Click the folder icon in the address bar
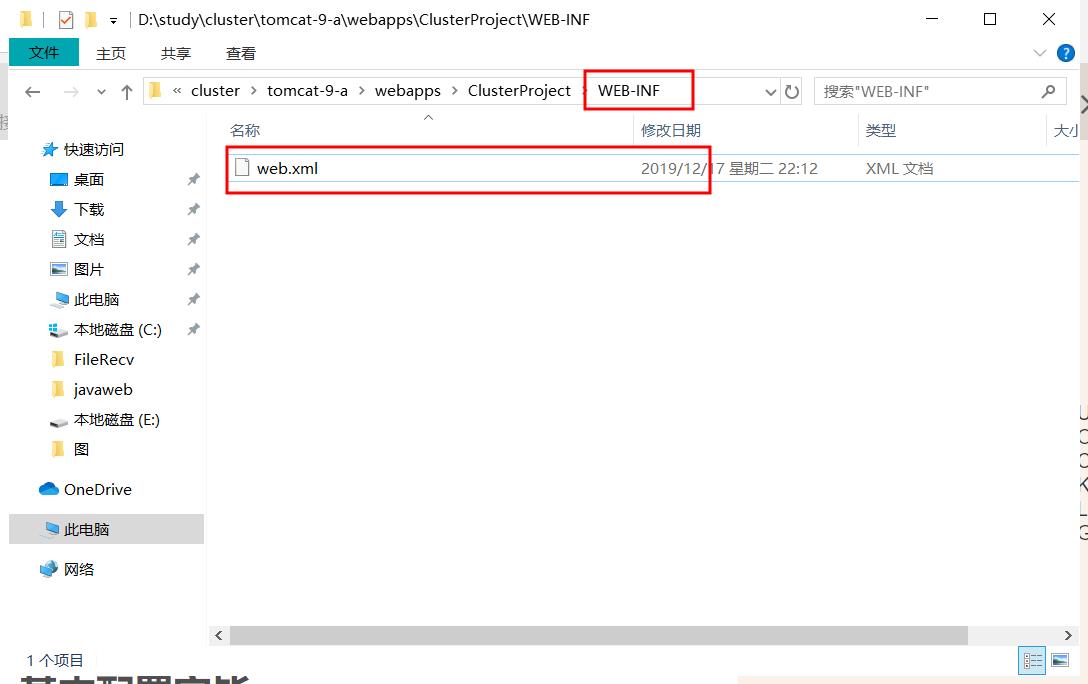This screenshot has width=1088, height=684. pos(155,91)
